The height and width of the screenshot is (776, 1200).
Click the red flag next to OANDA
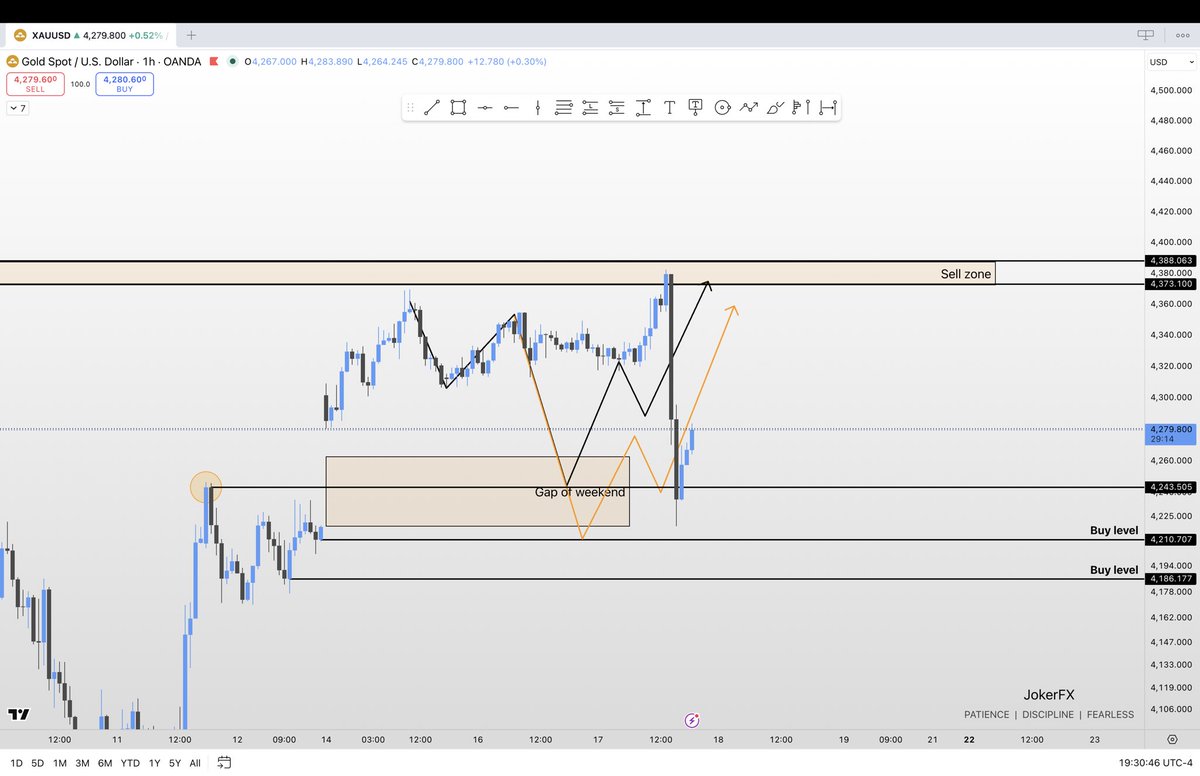coord(213,62)
